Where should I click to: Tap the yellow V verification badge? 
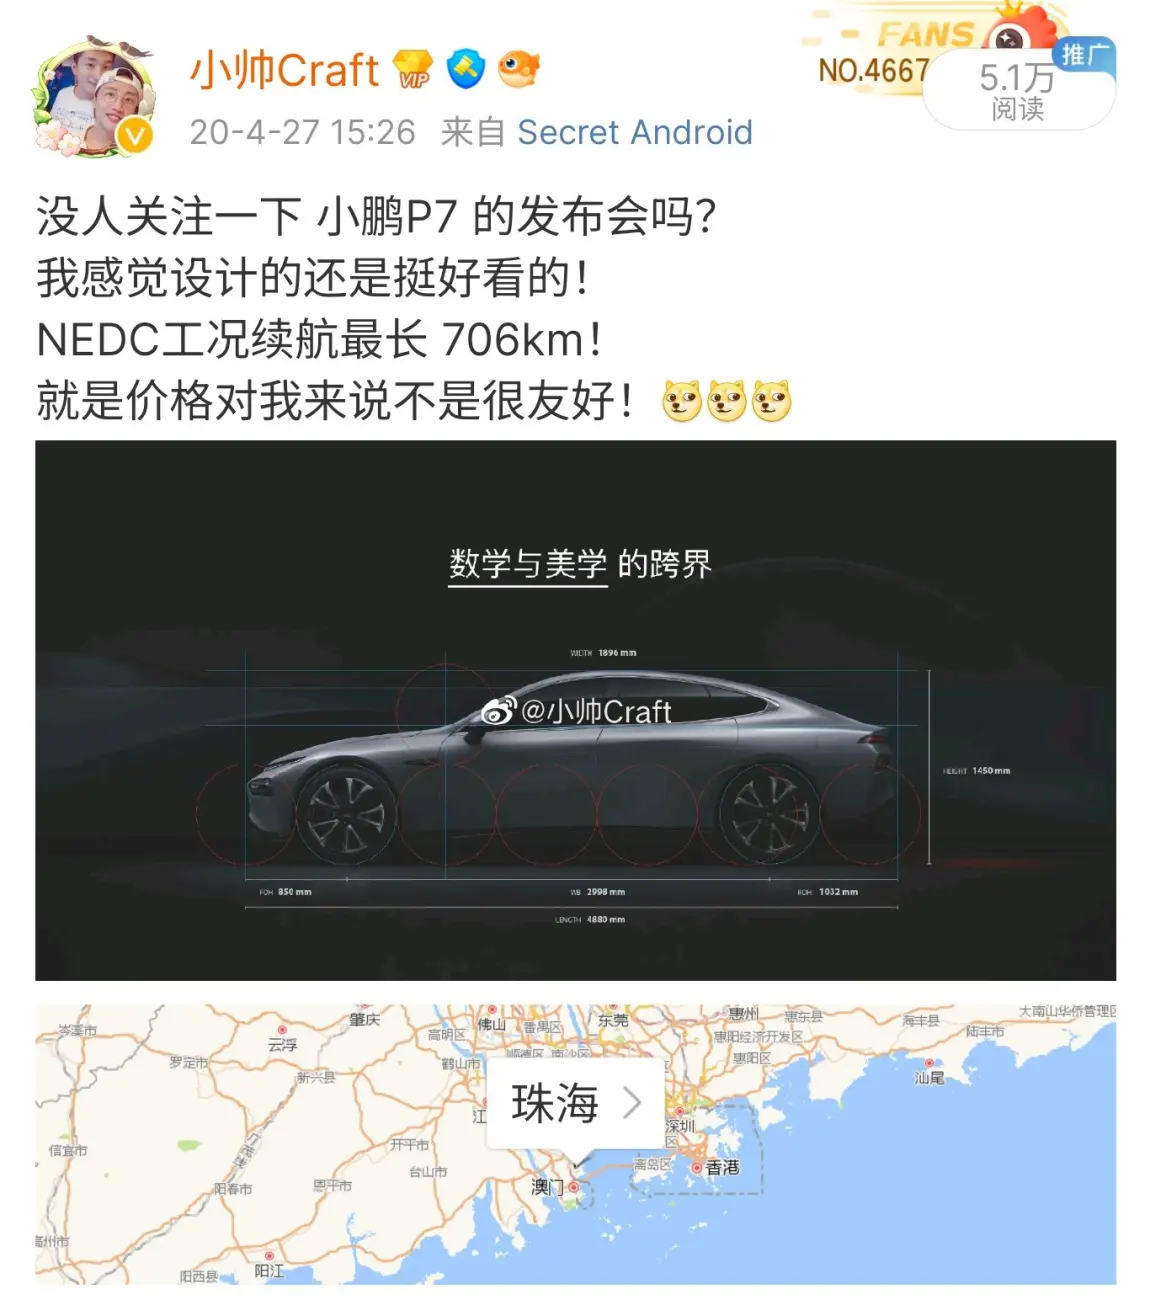[x=135, y=135]
